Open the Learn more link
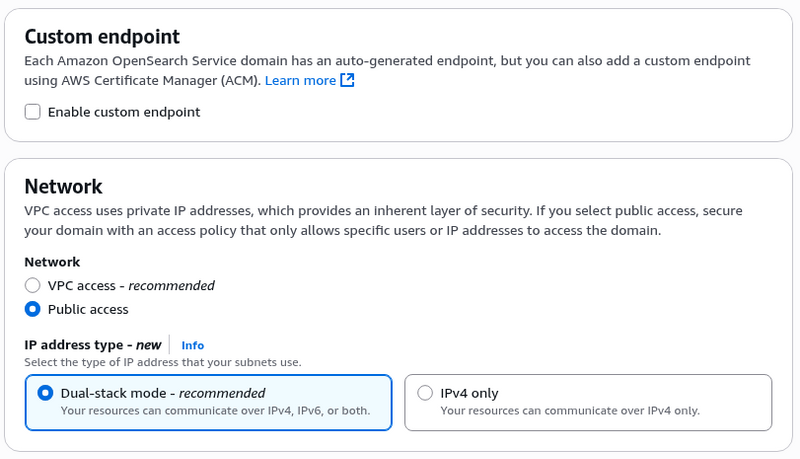The image size is (800, 459). (x=300, y=80)
